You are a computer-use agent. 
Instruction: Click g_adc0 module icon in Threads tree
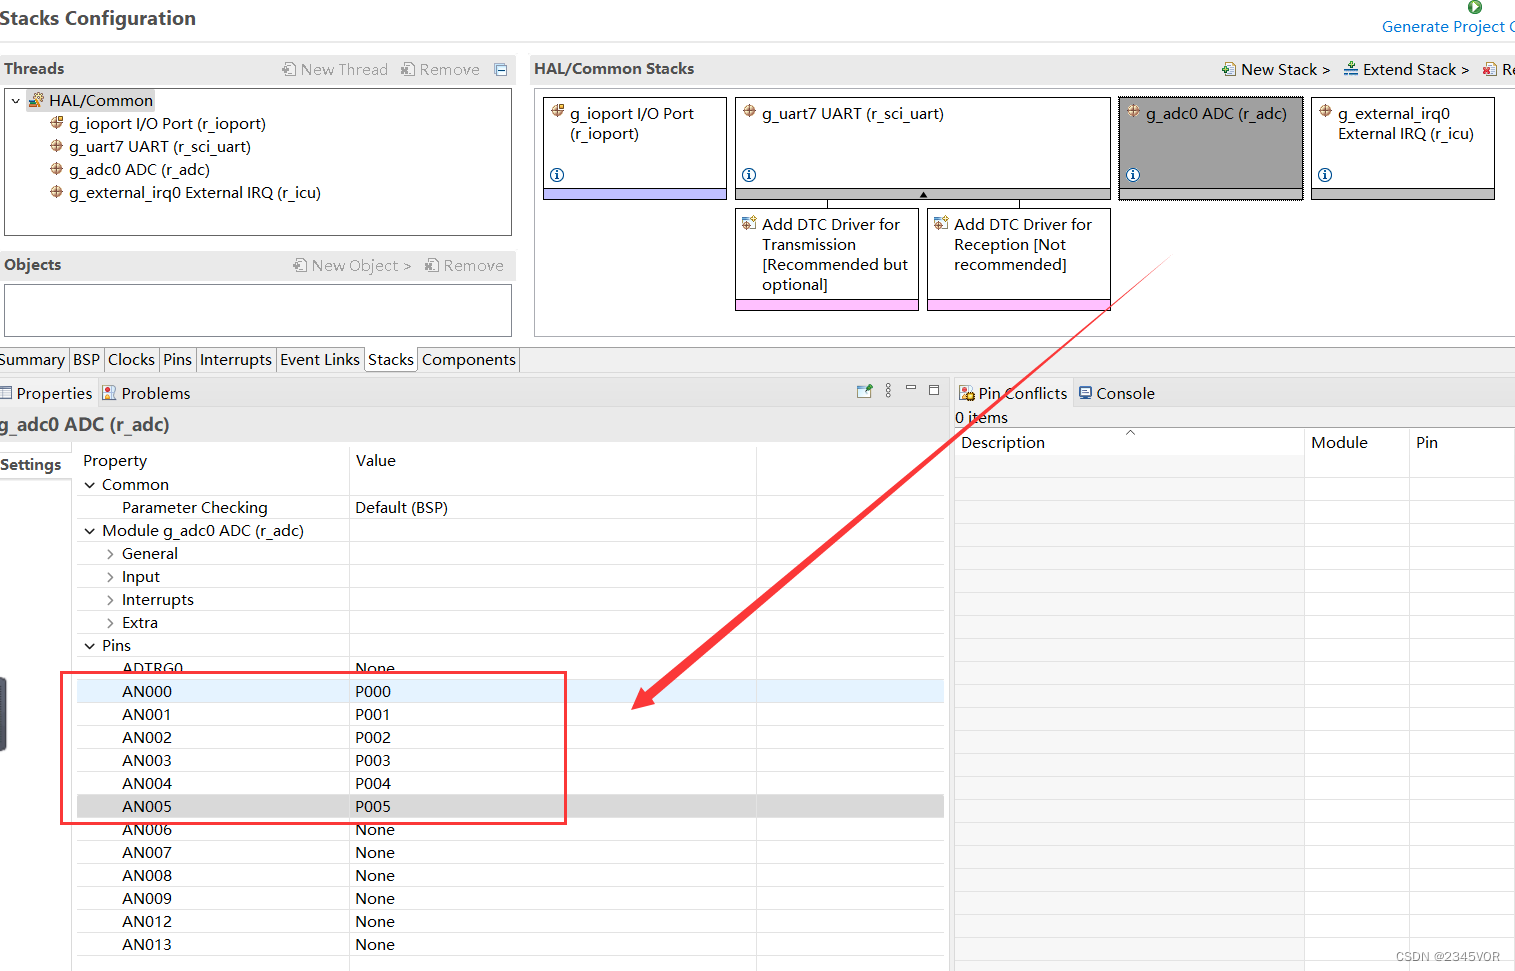57,169
